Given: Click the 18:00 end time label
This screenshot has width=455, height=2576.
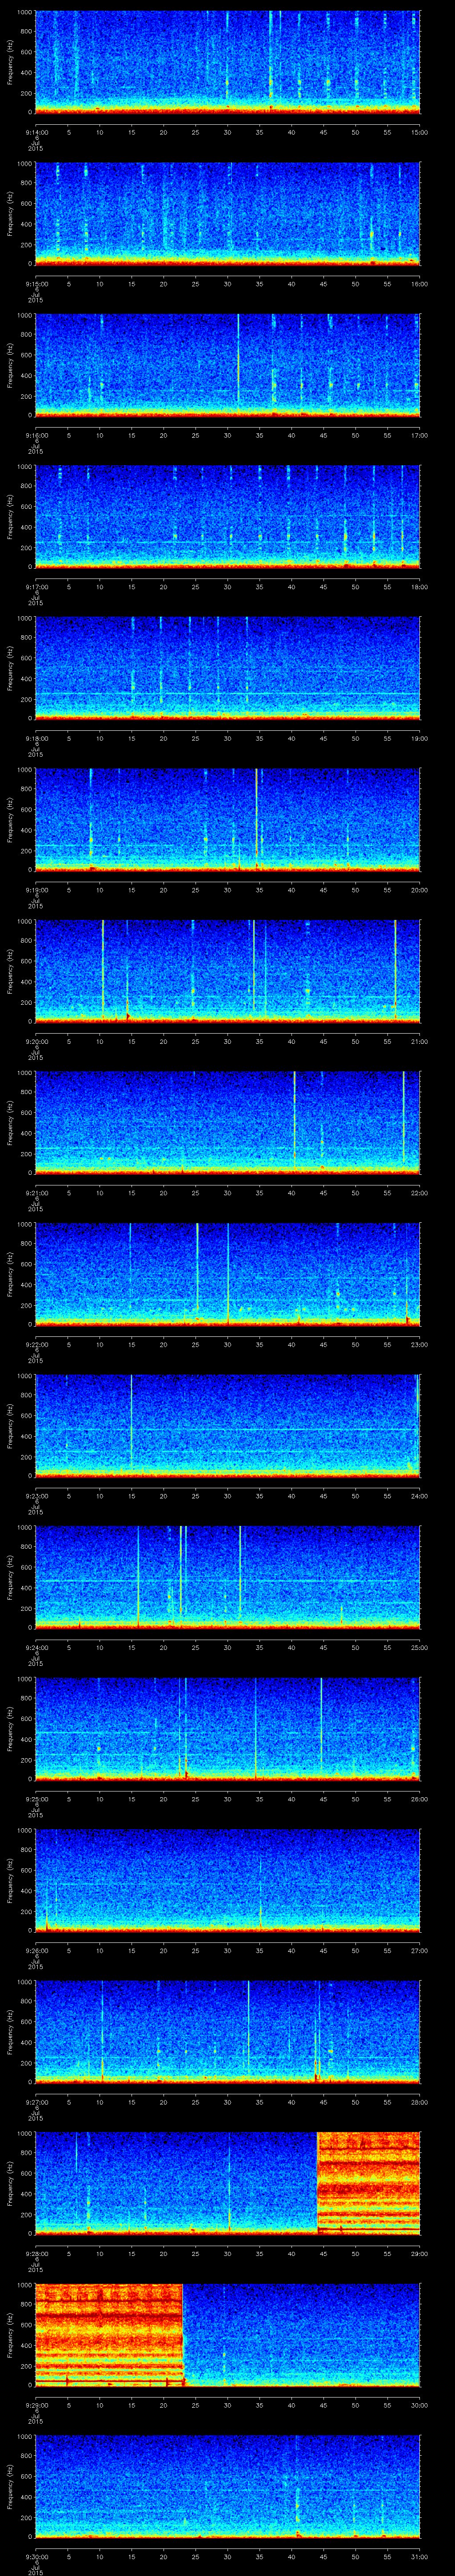Looking at the screenshot, I should click(419, 587).
